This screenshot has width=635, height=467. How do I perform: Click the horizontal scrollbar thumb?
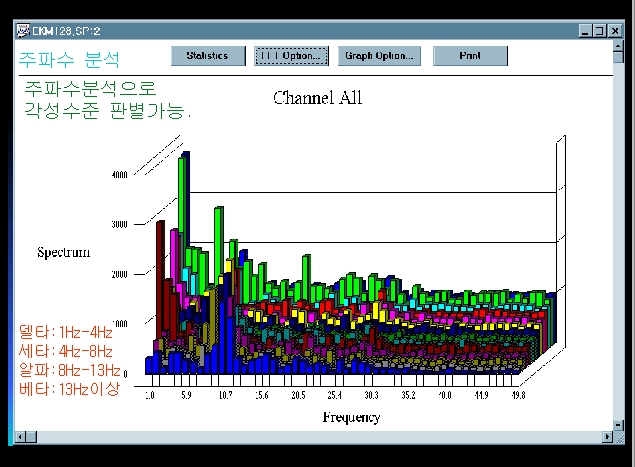[x=32, y=437]
